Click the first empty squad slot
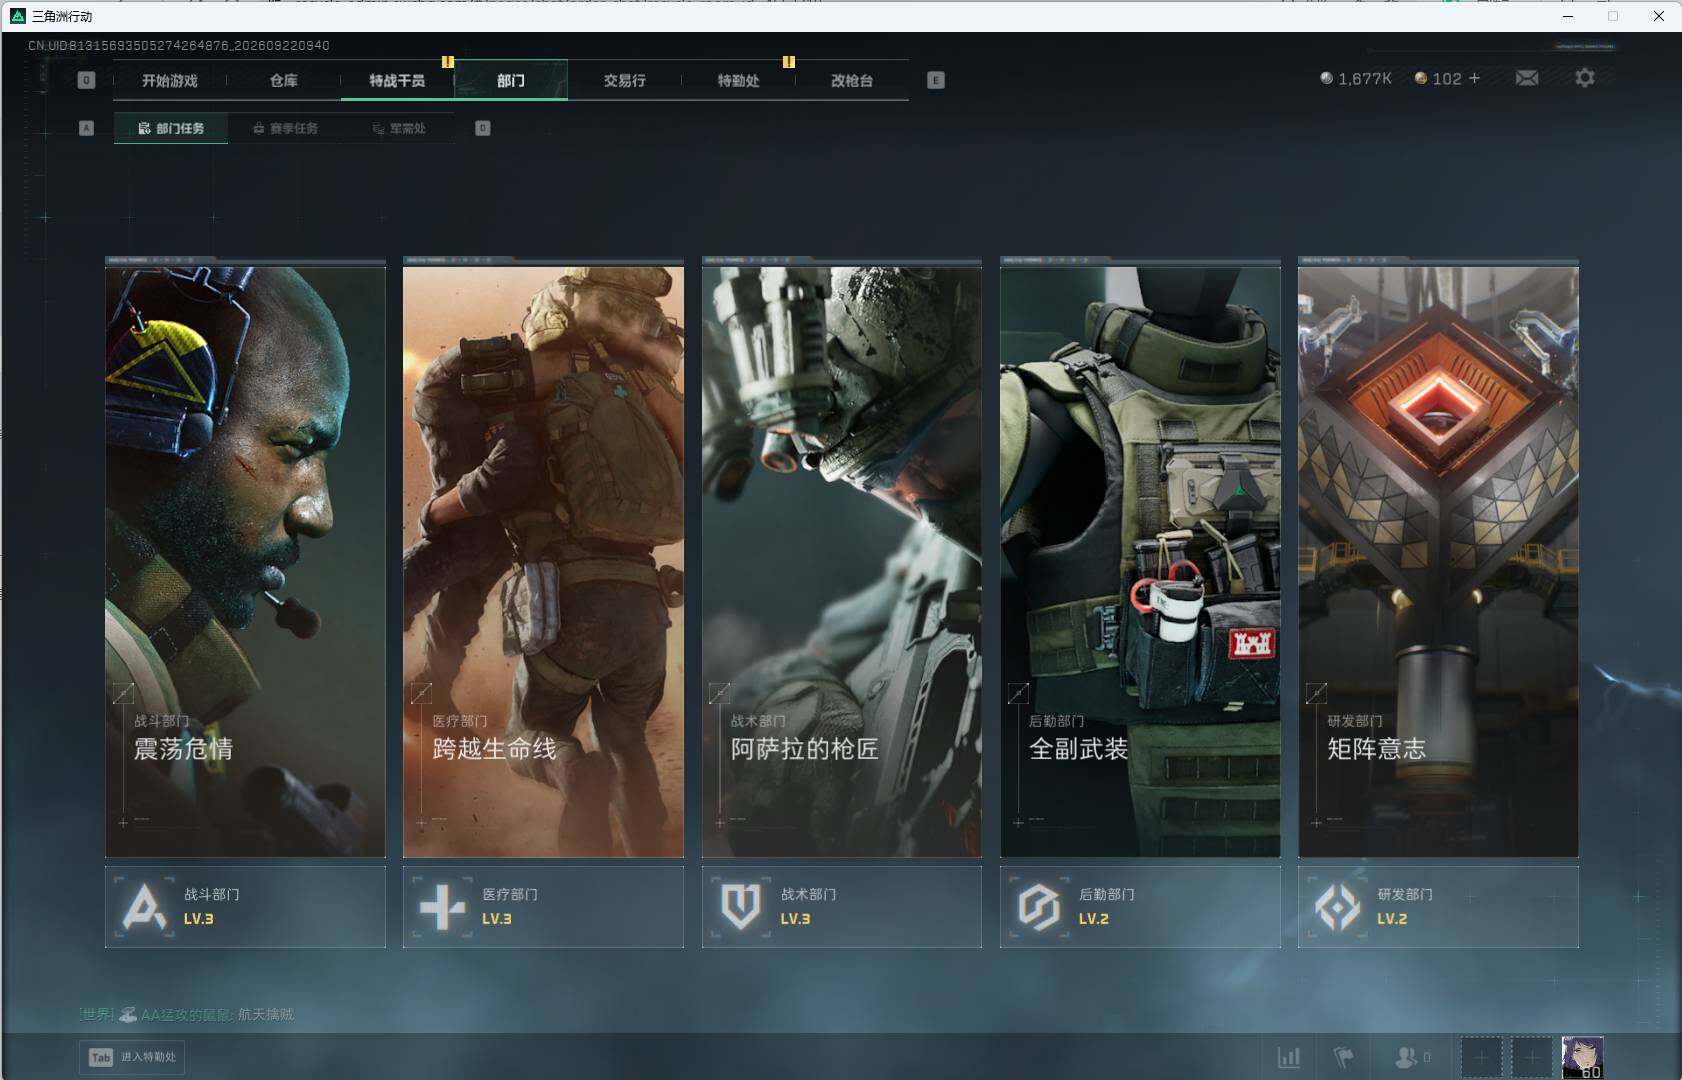The image size is (1682, 1080). point(1481,1057)
